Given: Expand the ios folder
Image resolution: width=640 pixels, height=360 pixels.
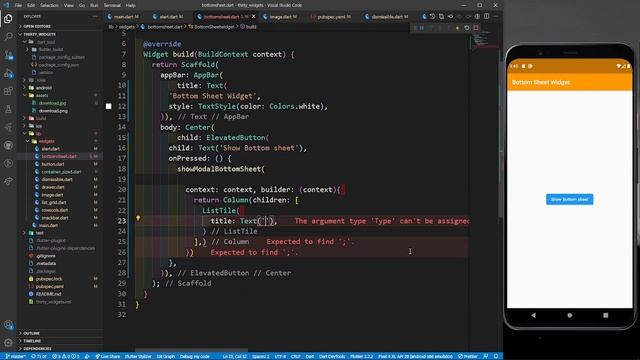Looking at the screenshot, I should coord(39,126).
